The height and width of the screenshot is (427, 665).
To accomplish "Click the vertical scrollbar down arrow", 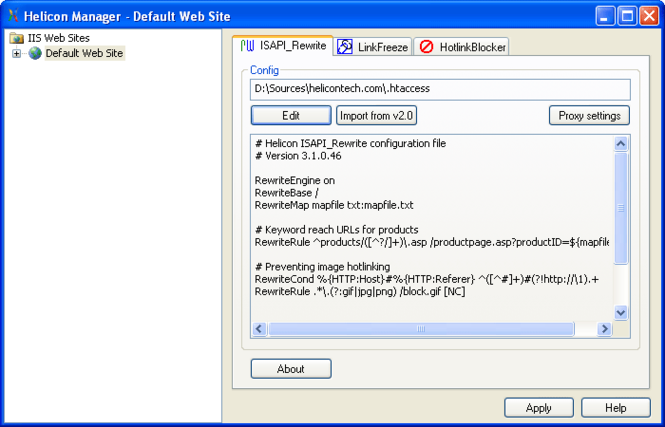I will click(x=620, y=313).
